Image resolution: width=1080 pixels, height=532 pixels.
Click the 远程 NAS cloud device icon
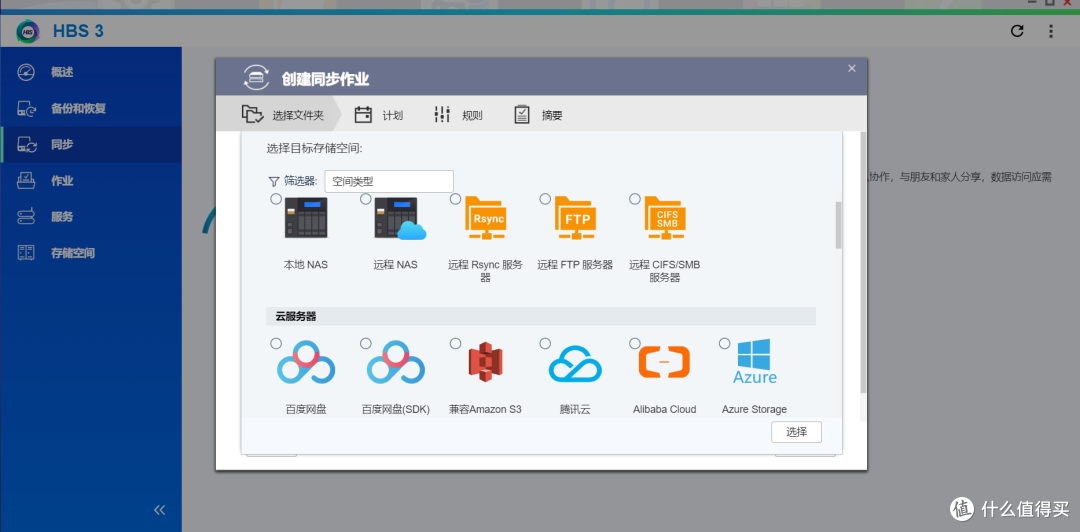(398, 218)
